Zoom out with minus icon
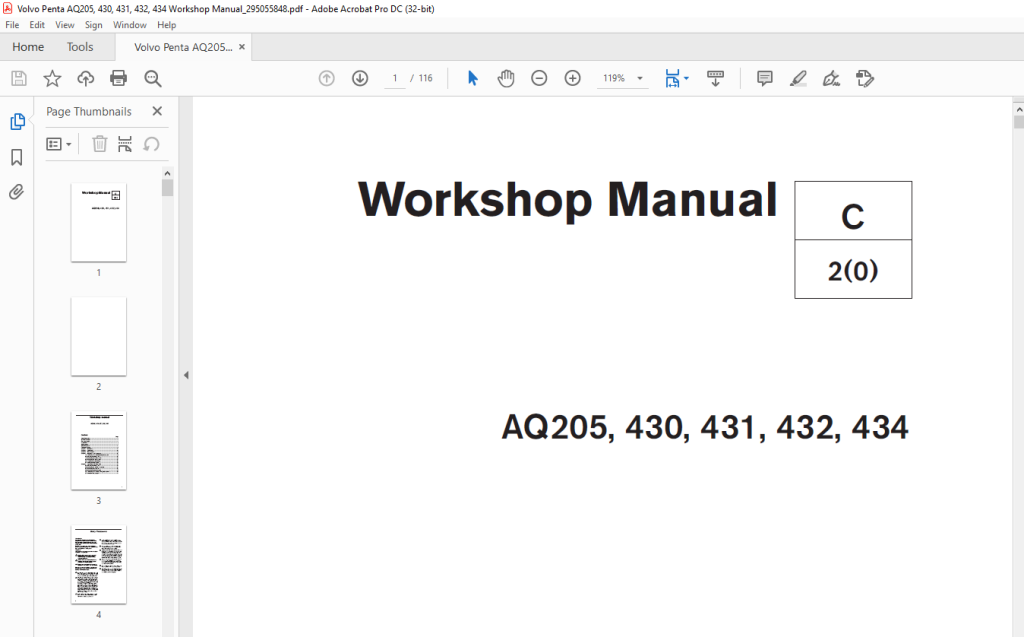Screen dimensions: 1024x637 click(x=539, y=78)
